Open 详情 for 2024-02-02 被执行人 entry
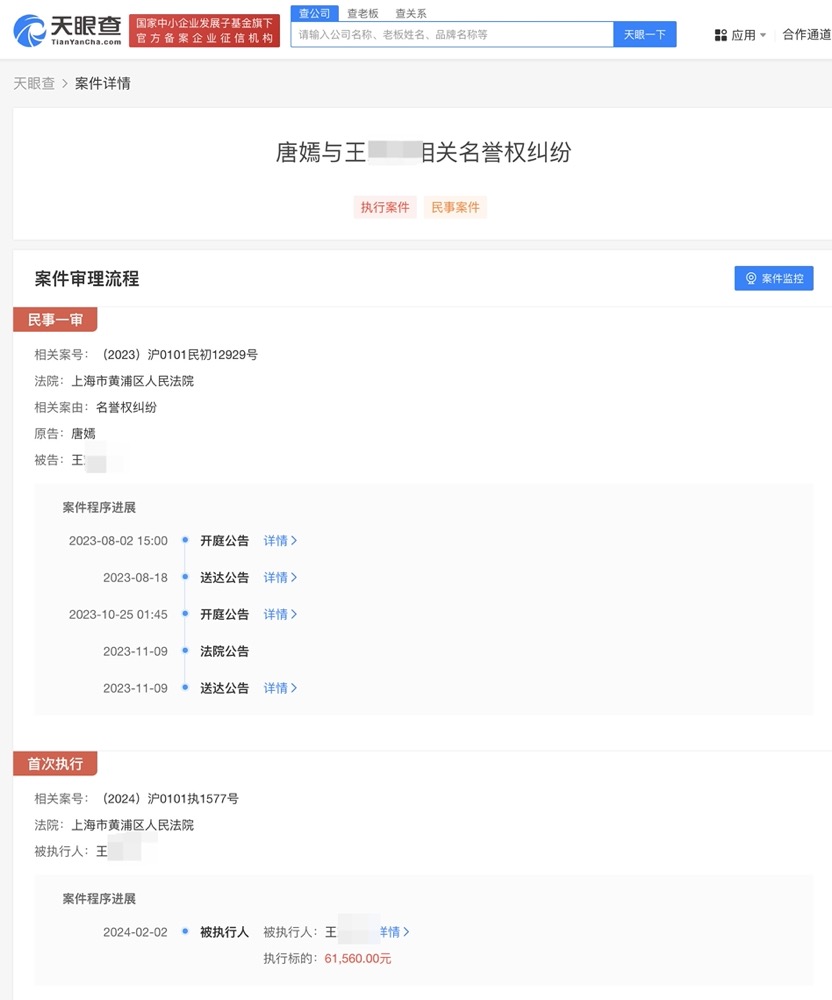832x1000 pixels. click(x=395, y=932)
